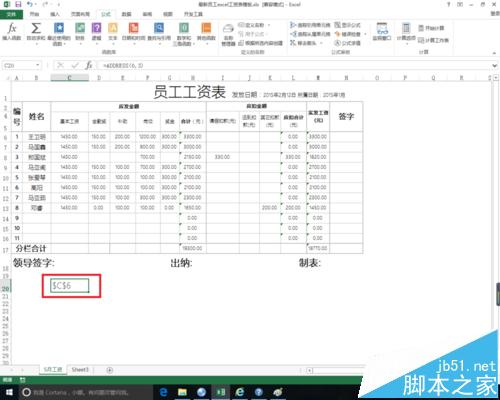Click Error Checking
The width and height of the screenshot is (500, 400).
(x=348, y=34)
